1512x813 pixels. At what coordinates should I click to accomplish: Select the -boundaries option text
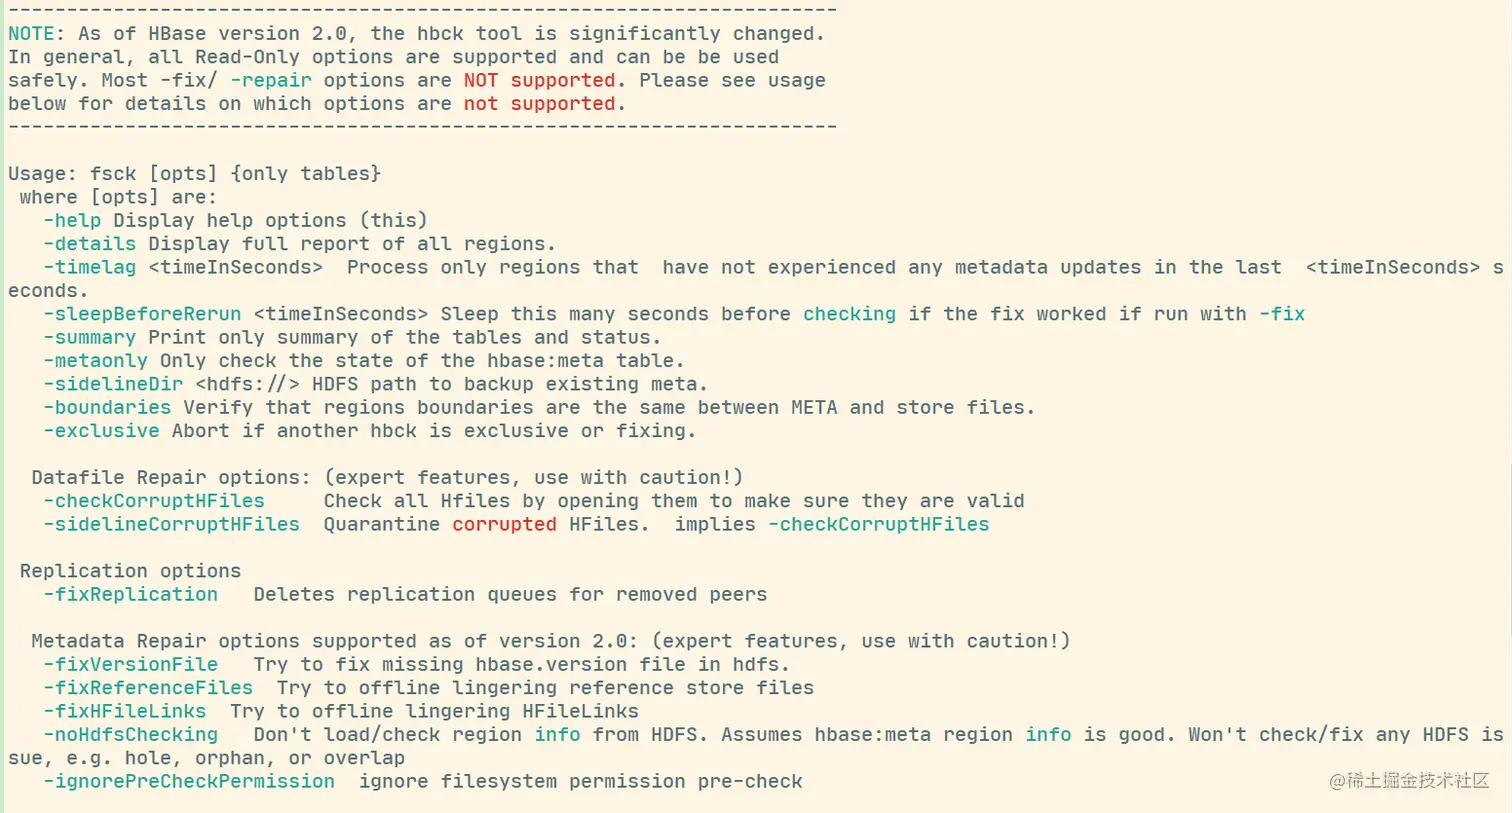[107, 407]
